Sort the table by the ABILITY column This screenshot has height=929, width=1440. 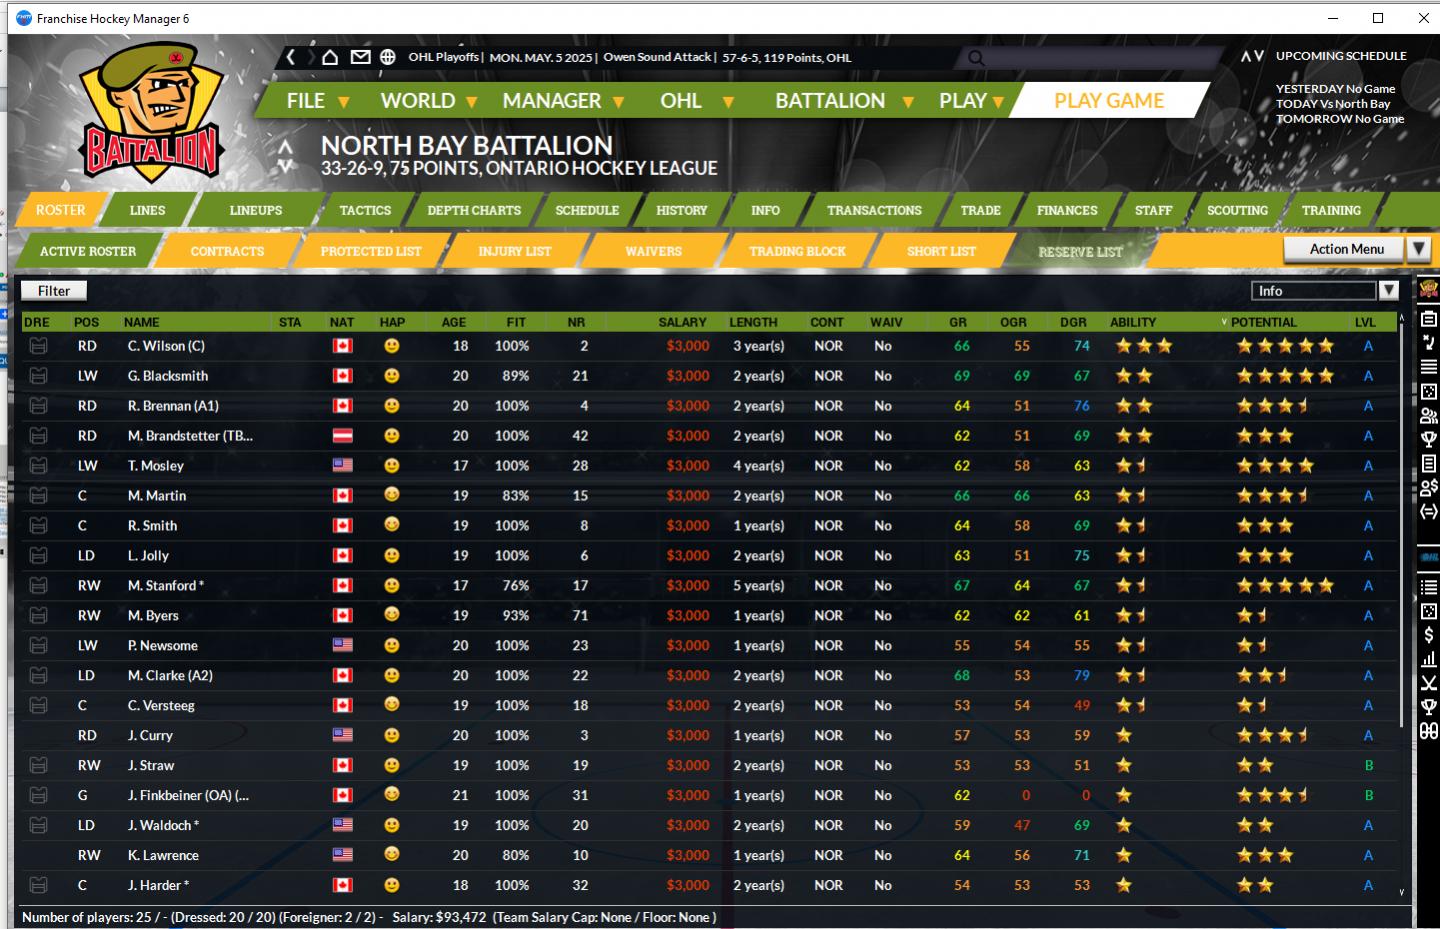(x=1132, y=322)
